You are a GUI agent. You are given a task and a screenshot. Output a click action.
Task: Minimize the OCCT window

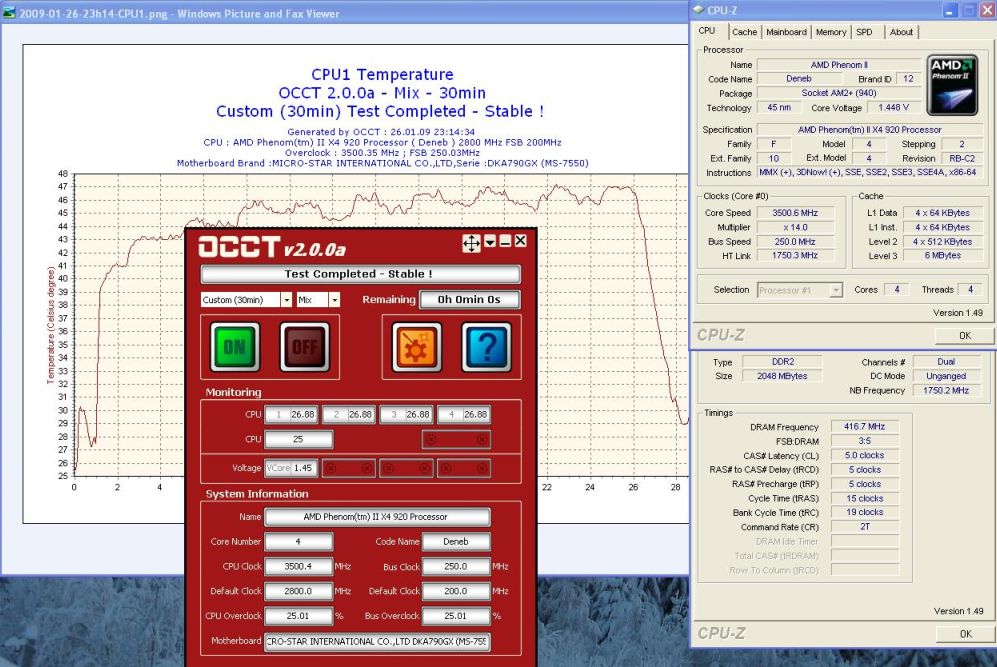coord(505,241)
